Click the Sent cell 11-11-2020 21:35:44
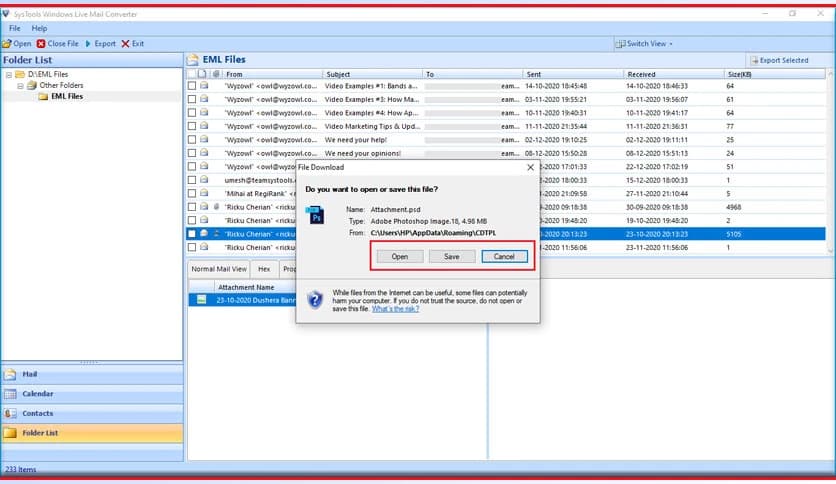 point(556,126)
